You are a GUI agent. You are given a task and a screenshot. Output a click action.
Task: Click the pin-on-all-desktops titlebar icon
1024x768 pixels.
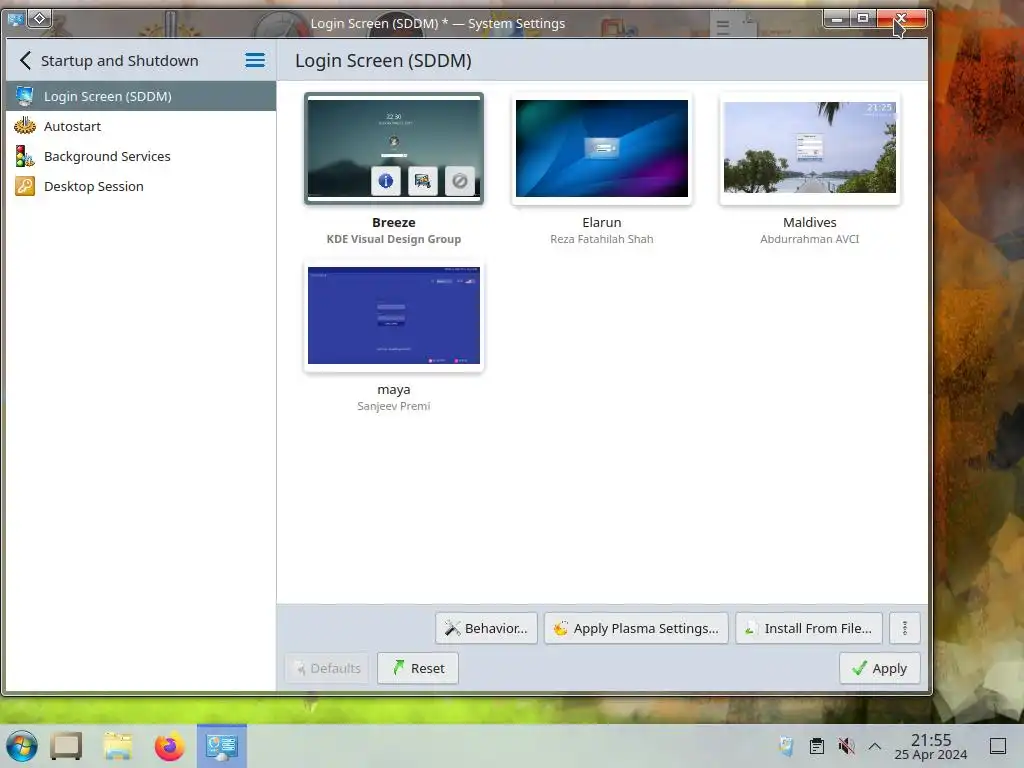[39, 18]
